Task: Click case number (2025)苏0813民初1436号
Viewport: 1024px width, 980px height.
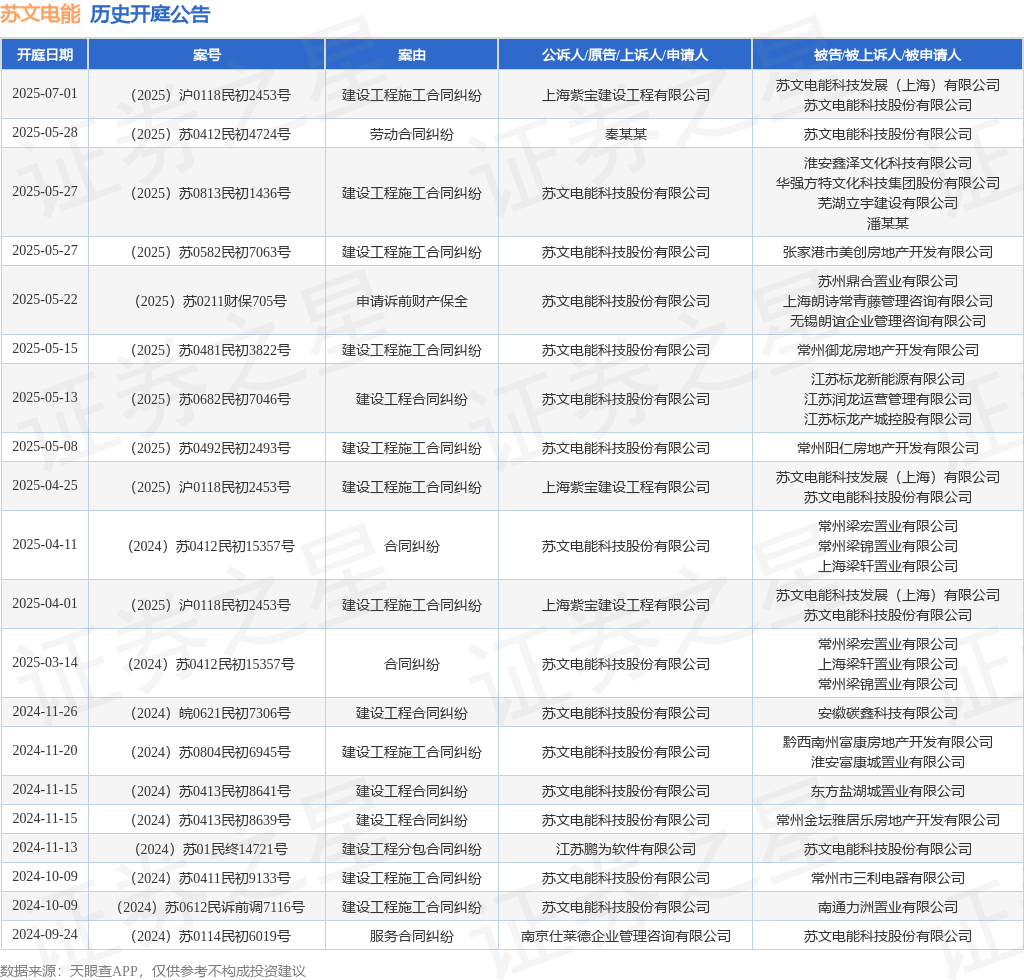Action: click(210, 193)
